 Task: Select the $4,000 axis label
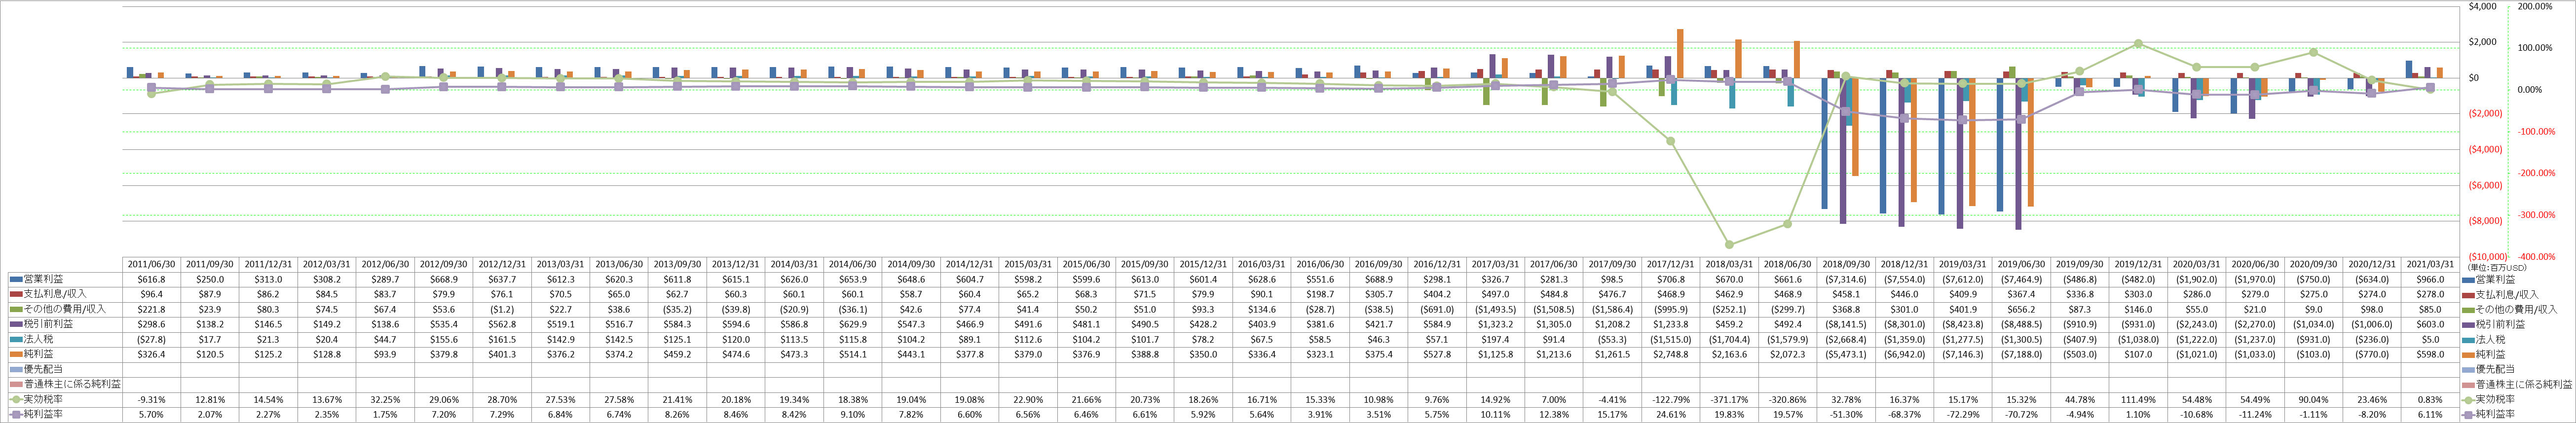click(2484, 6)
